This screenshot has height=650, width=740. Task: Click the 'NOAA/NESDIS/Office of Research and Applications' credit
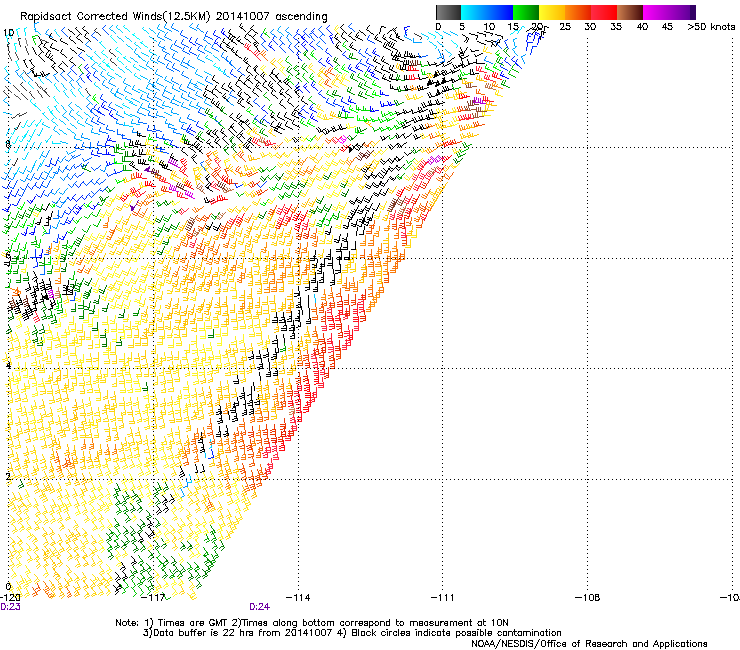(589, 644)
